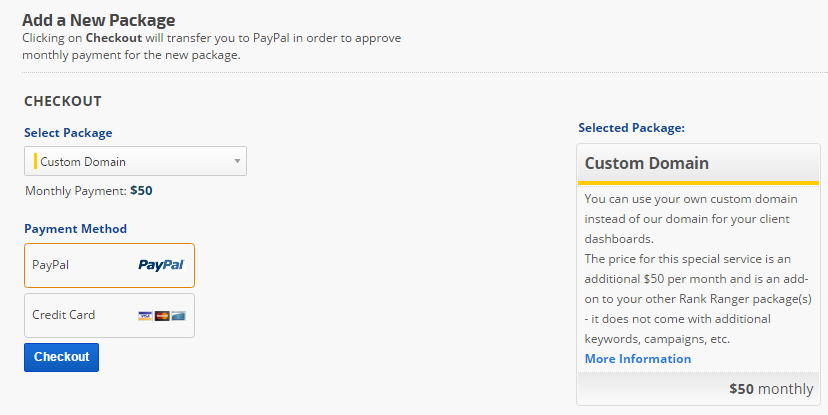
Task: Open the Select Package dropdown
Action: [135, 161]
